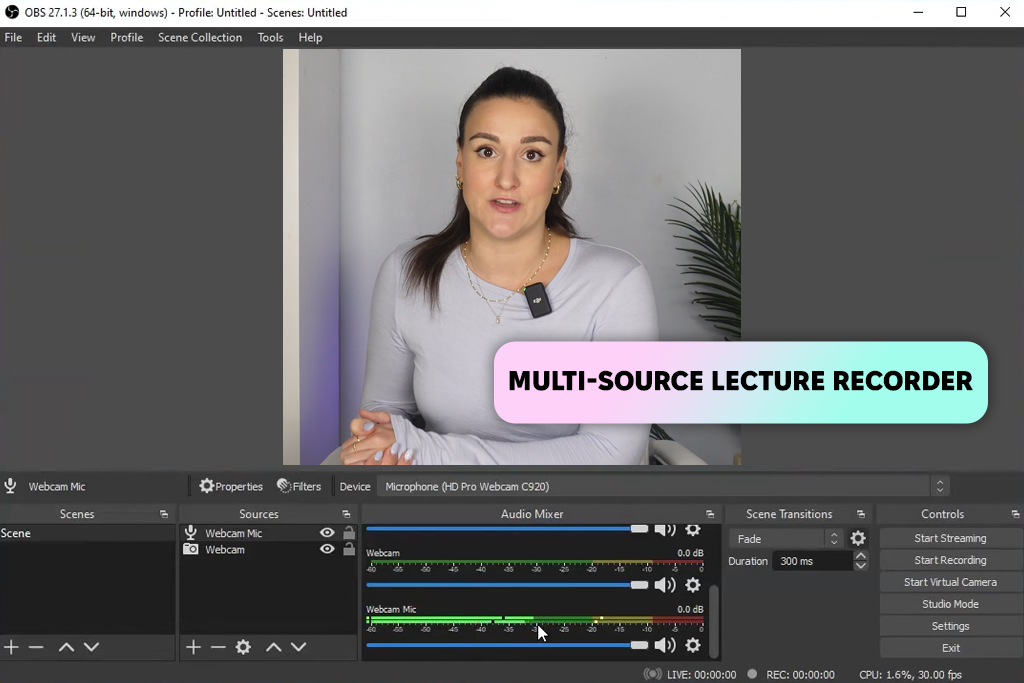Adjust the Webcam volume slider
Viewport: 1024px width, 683px height.
tap(507, 585)
